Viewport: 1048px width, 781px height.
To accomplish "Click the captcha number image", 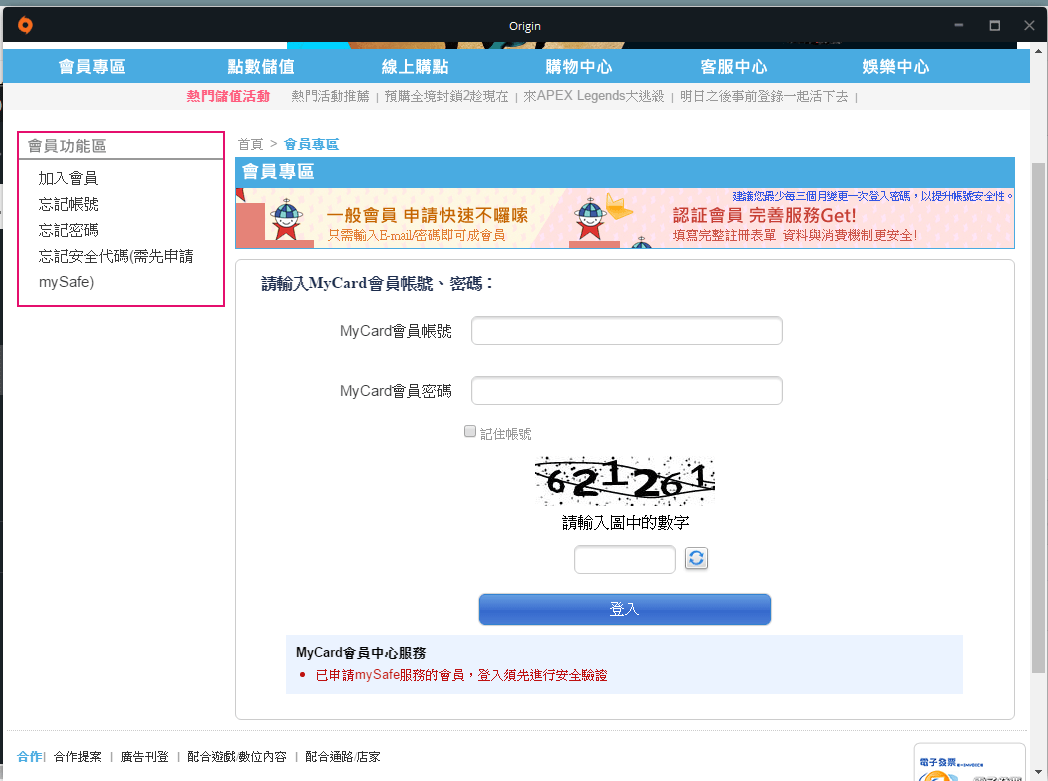I will (625, 482).
